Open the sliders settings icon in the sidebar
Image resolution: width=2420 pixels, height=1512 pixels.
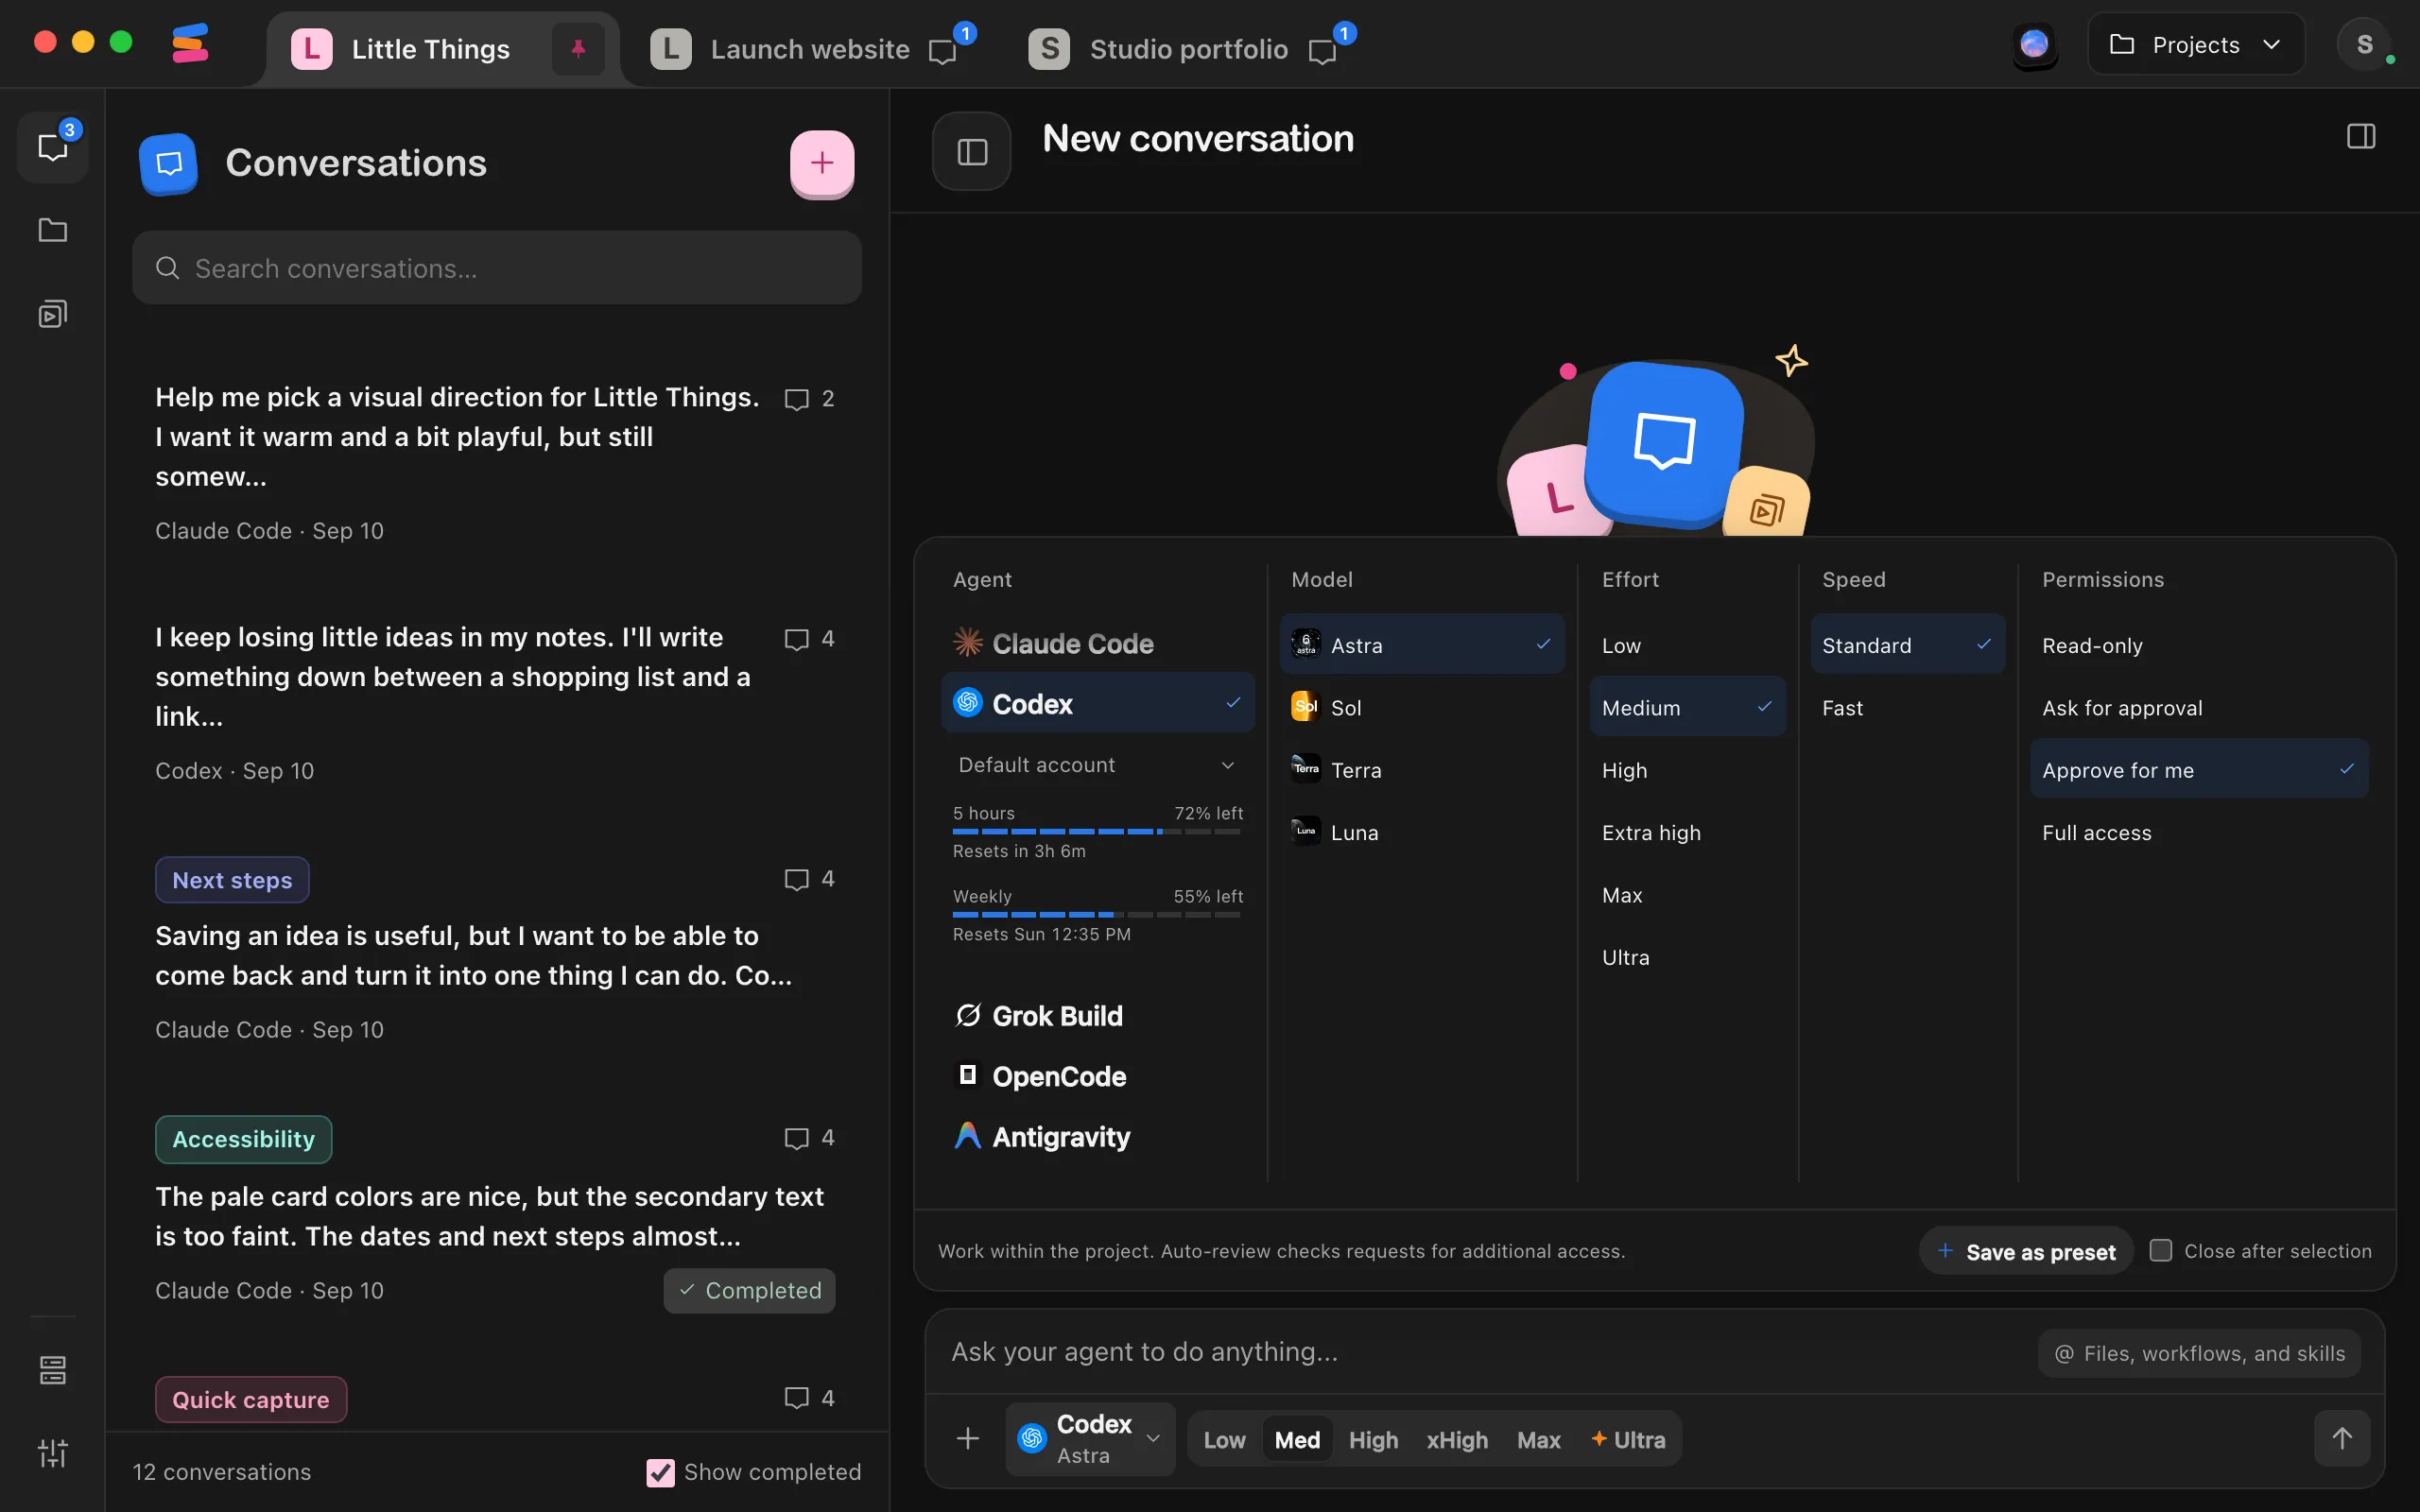(53, 1453)
